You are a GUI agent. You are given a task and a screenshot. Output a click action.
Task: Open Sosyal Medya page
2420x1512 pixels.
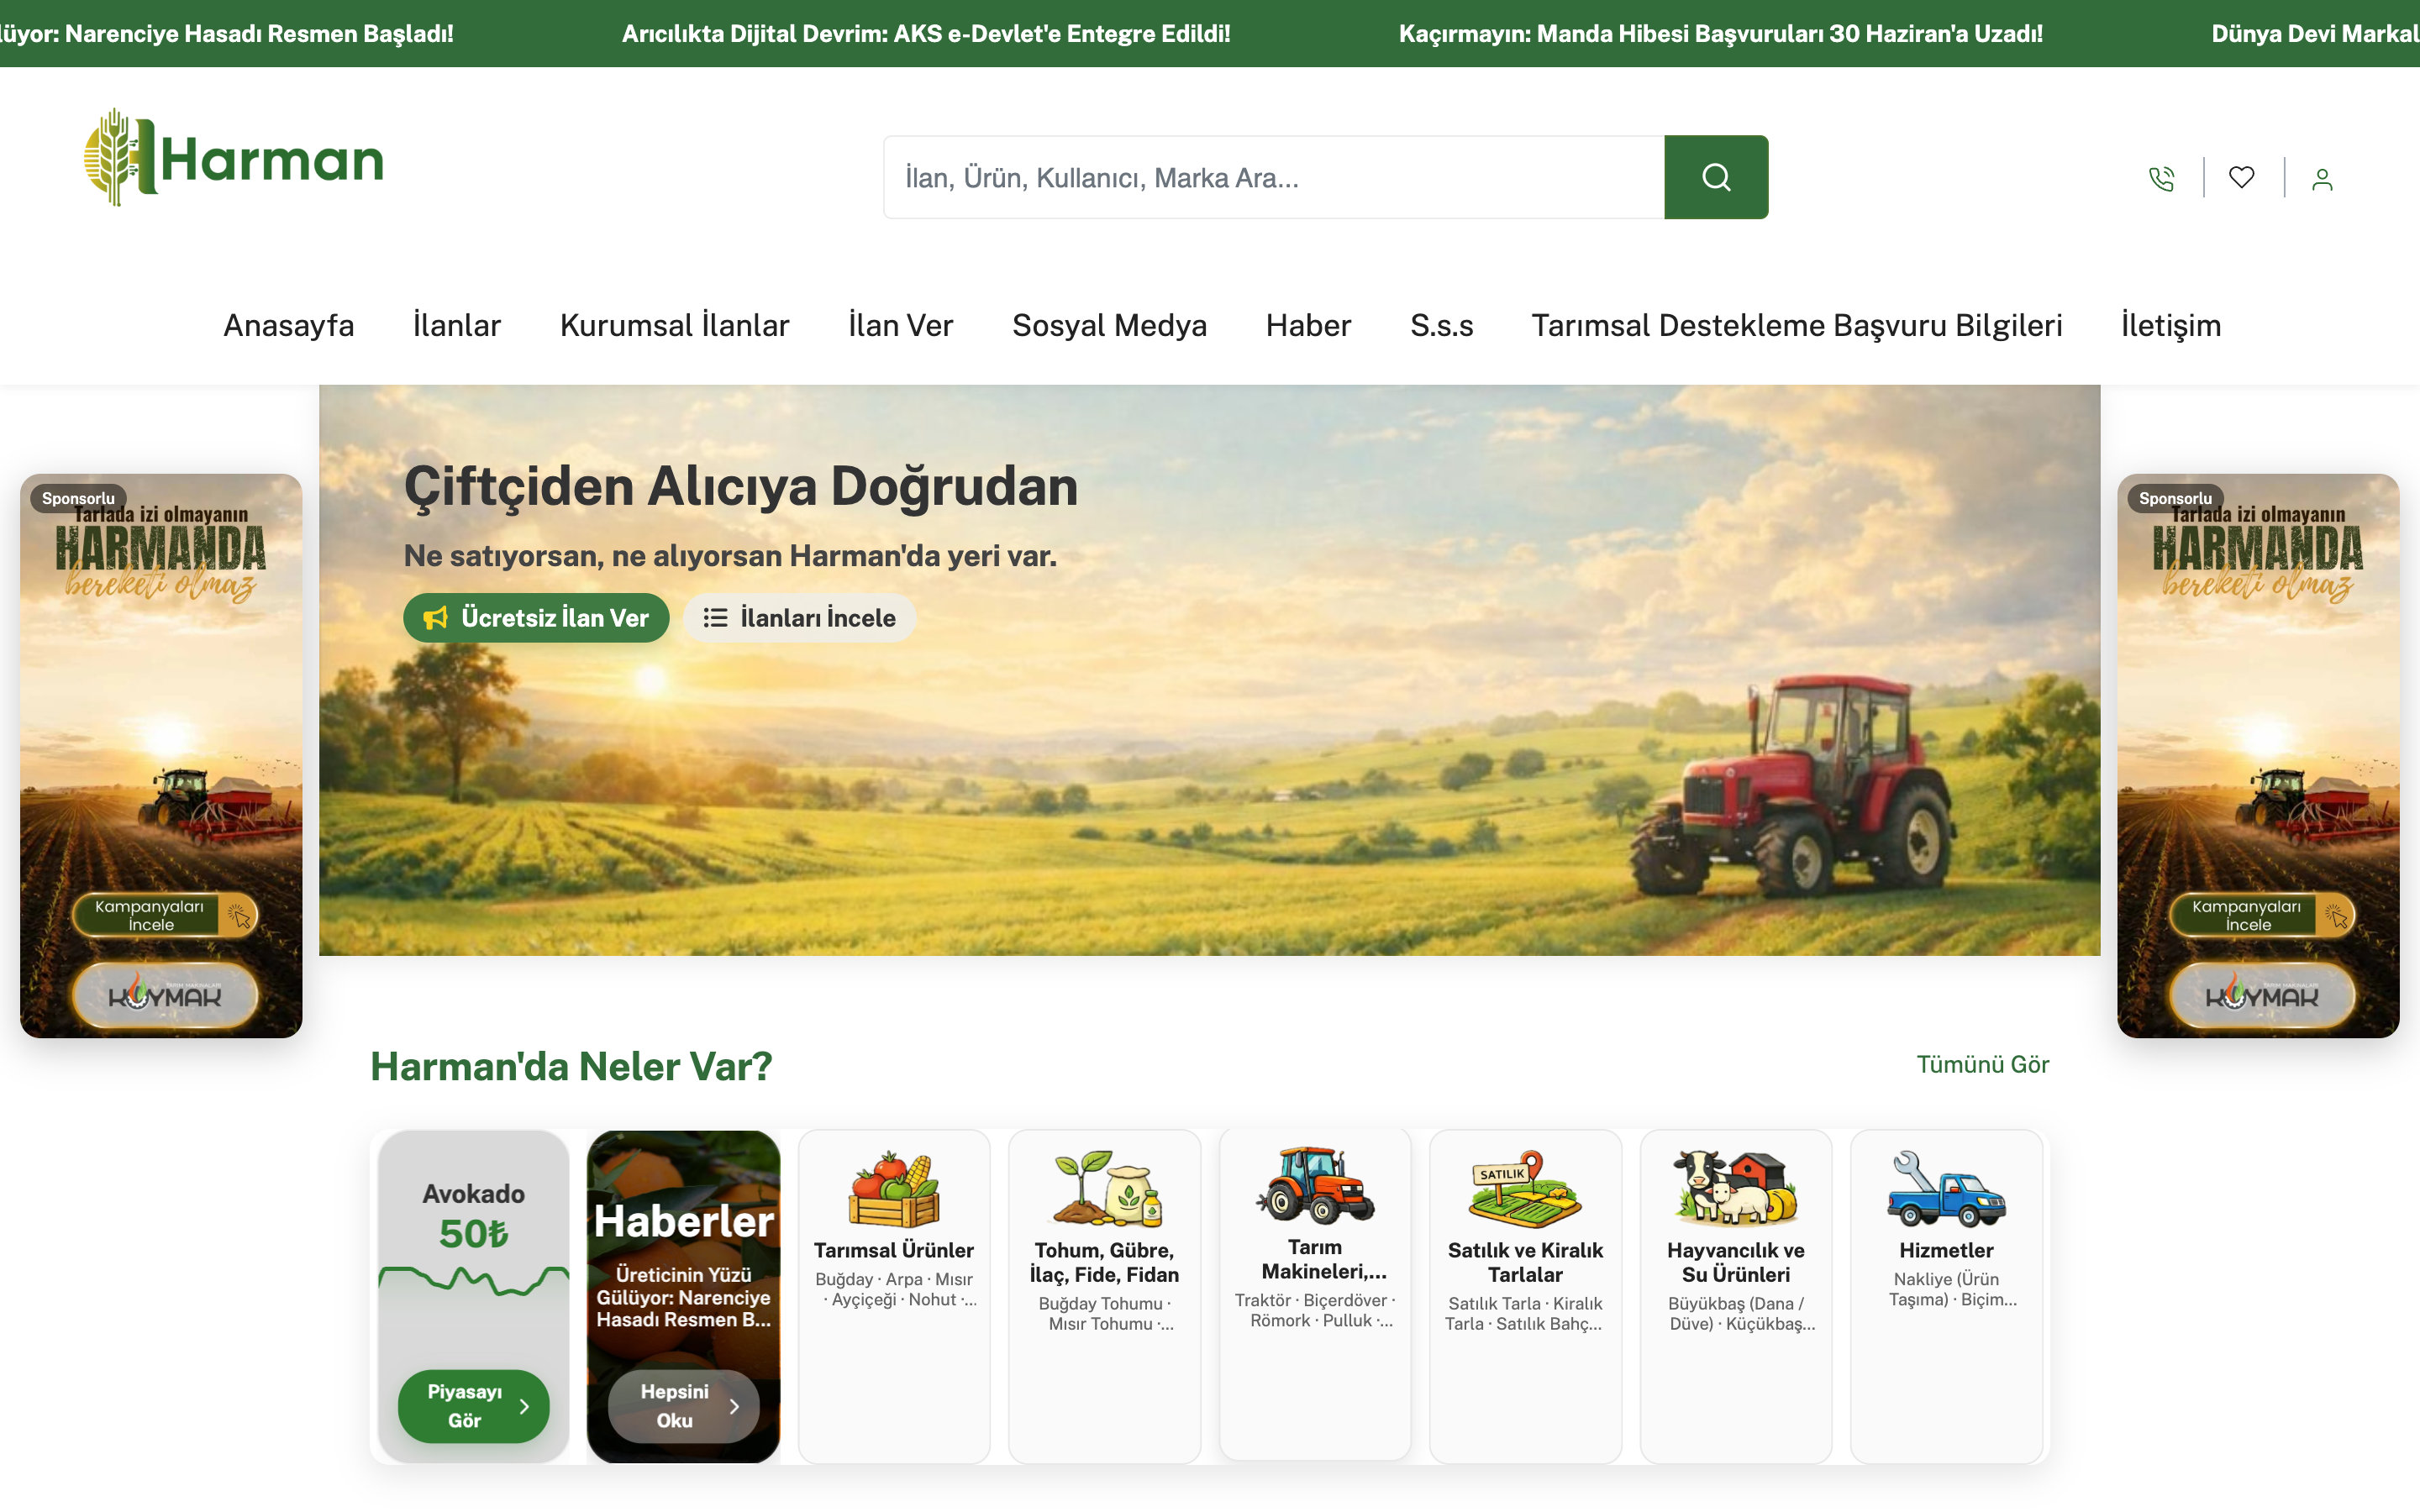pos(1109,326)
